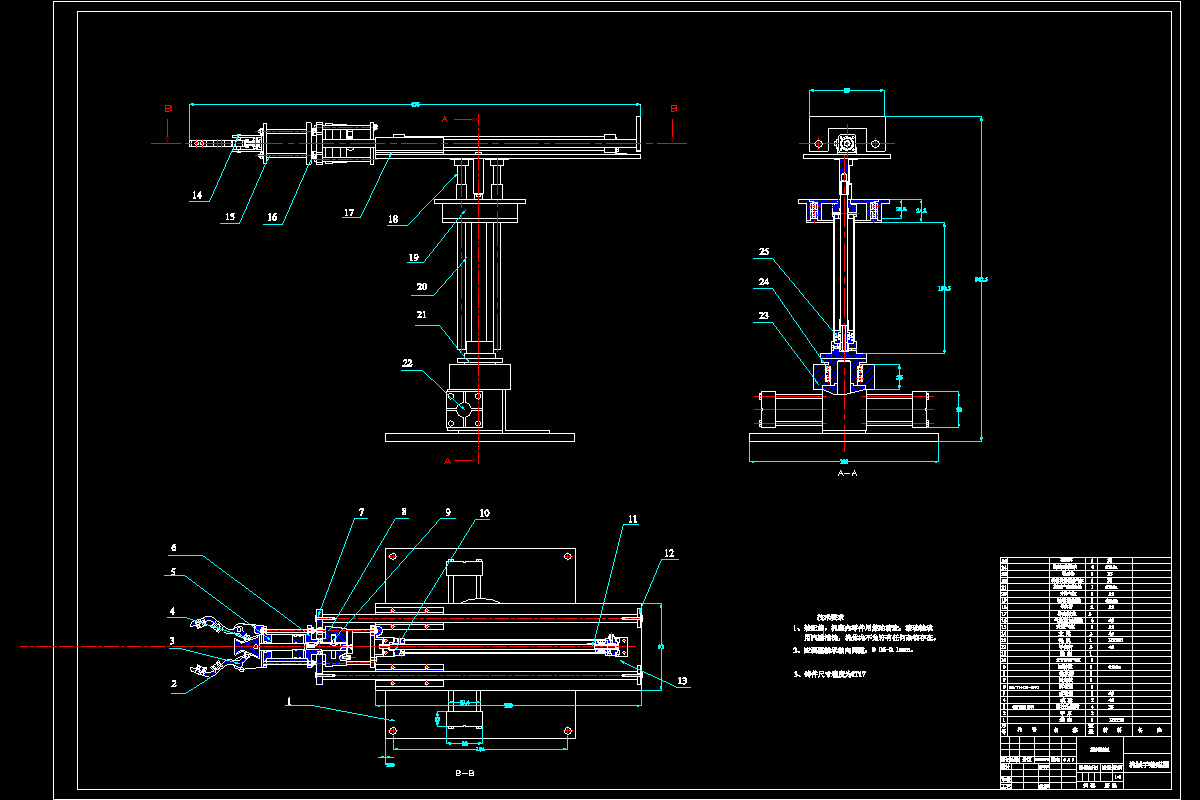Click part callout number 4
1200x800 pixels.
pos(172,611)
